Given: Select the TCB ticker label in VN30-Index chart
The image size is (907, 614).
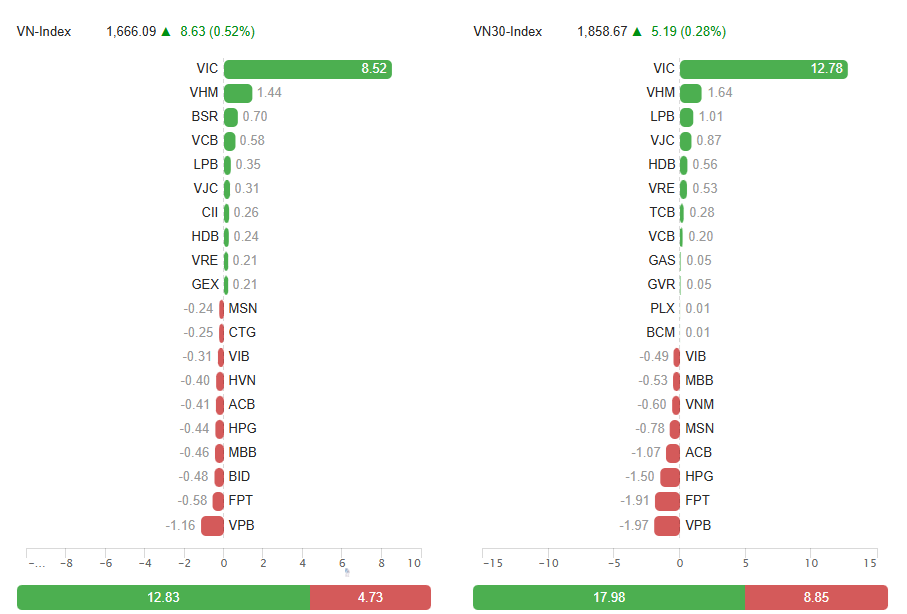Looking at the screenshot, I should click(x=662, y=213).
